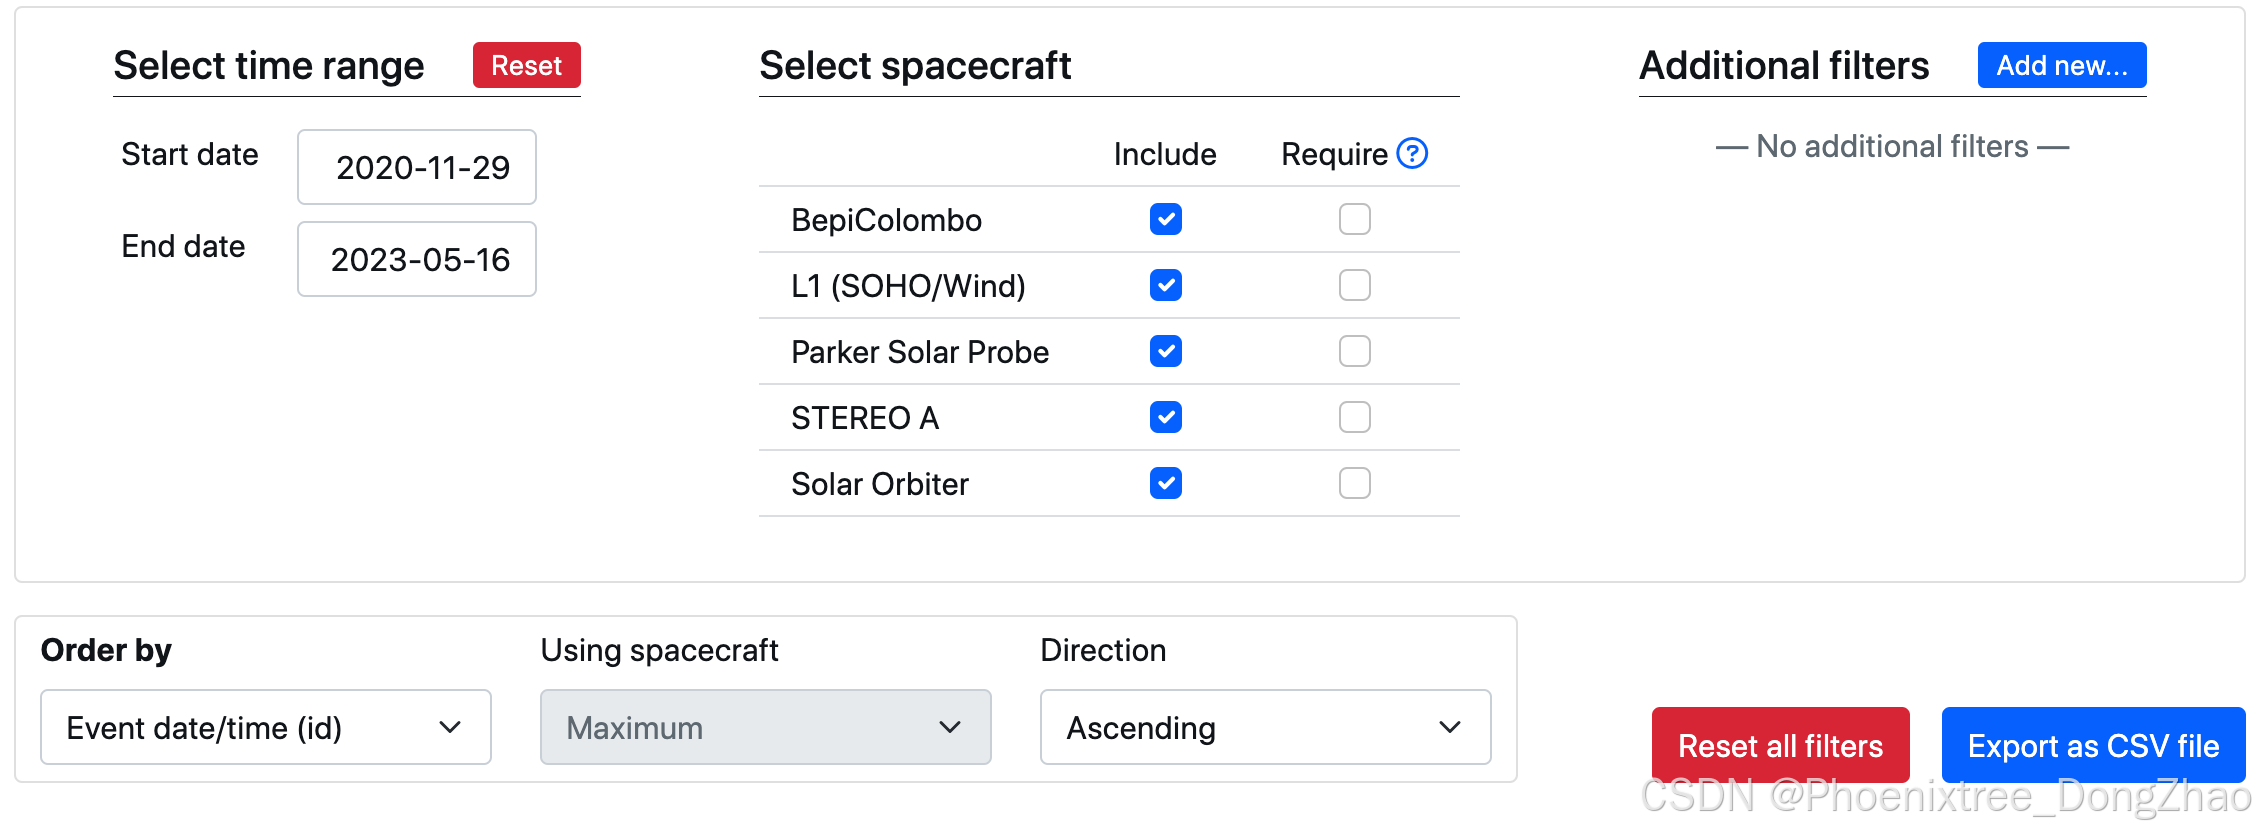
Task: Open the Using spacecraft Maximum dropdown
Action: tap(765, 727)
